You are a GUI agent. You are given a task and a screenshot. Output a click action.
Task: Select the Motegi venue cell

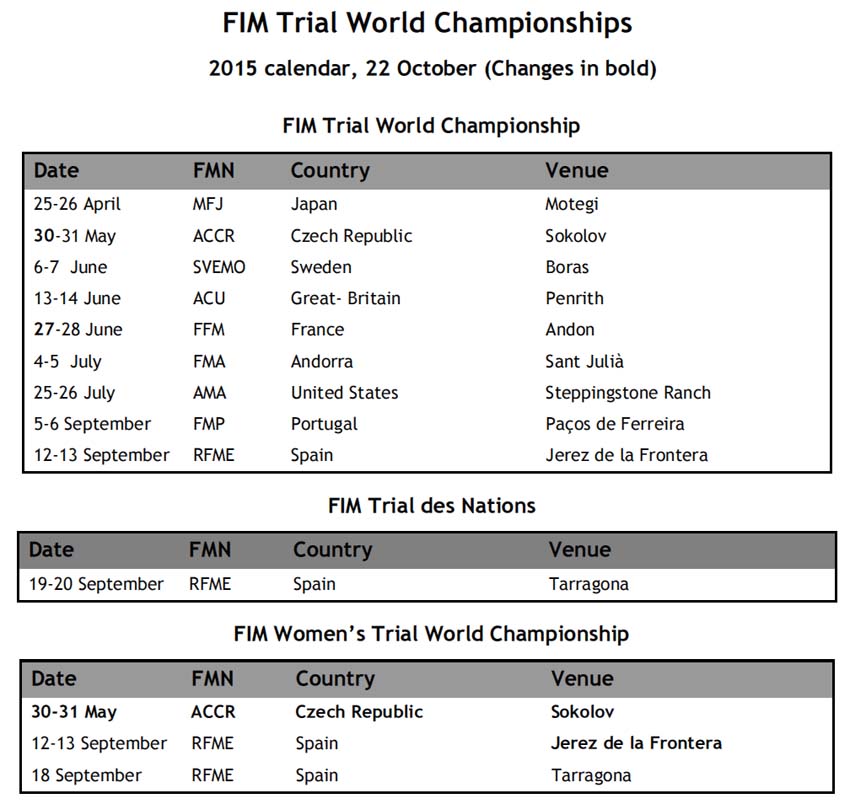click(x=572, y=204)
